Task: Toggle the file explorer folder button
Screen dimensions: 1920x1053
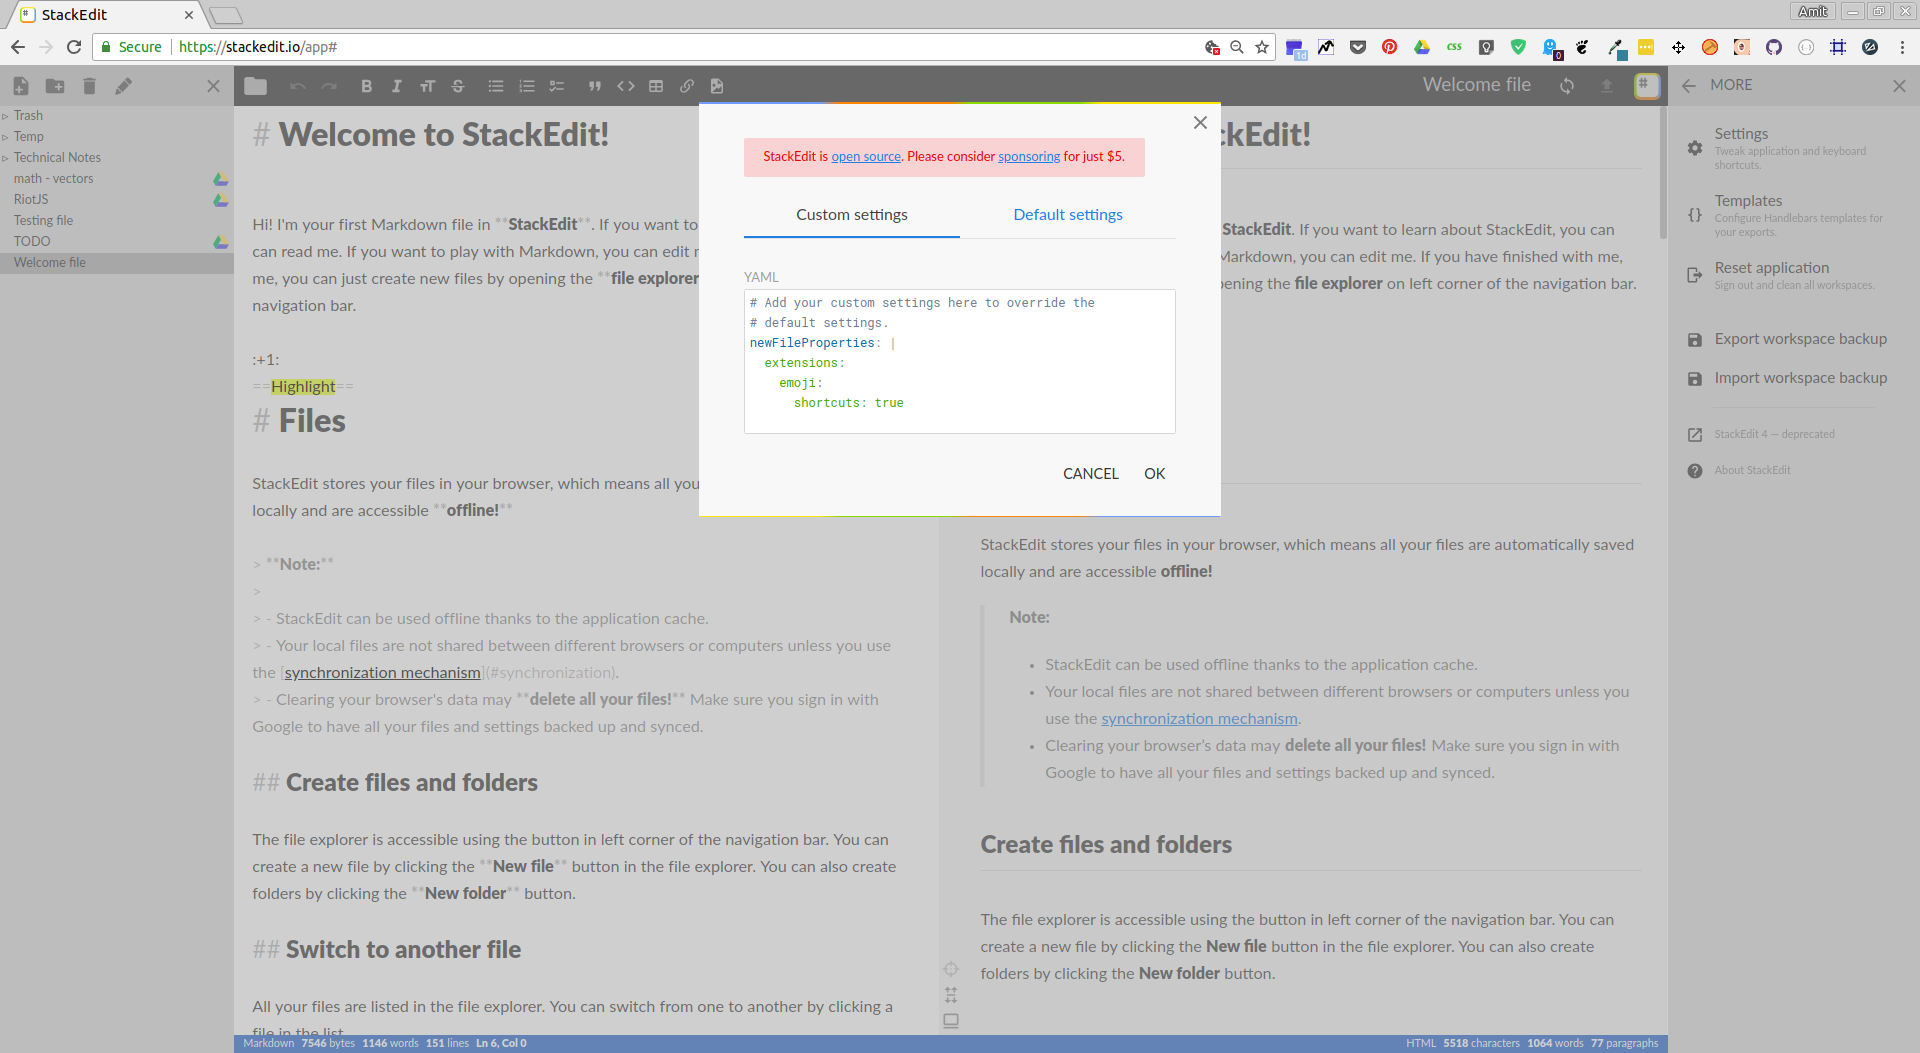Action: [255, 86]
